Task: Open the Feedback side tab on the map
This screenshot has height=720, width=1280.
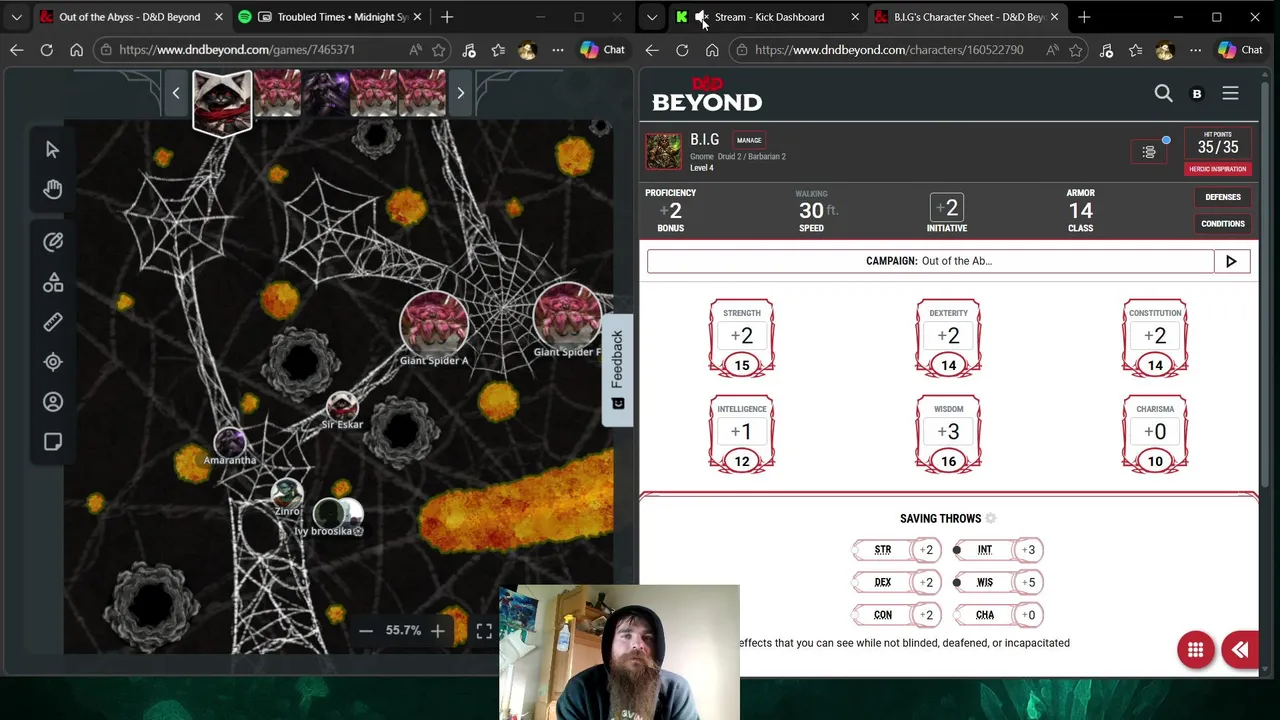Action: tap(618, 369)
